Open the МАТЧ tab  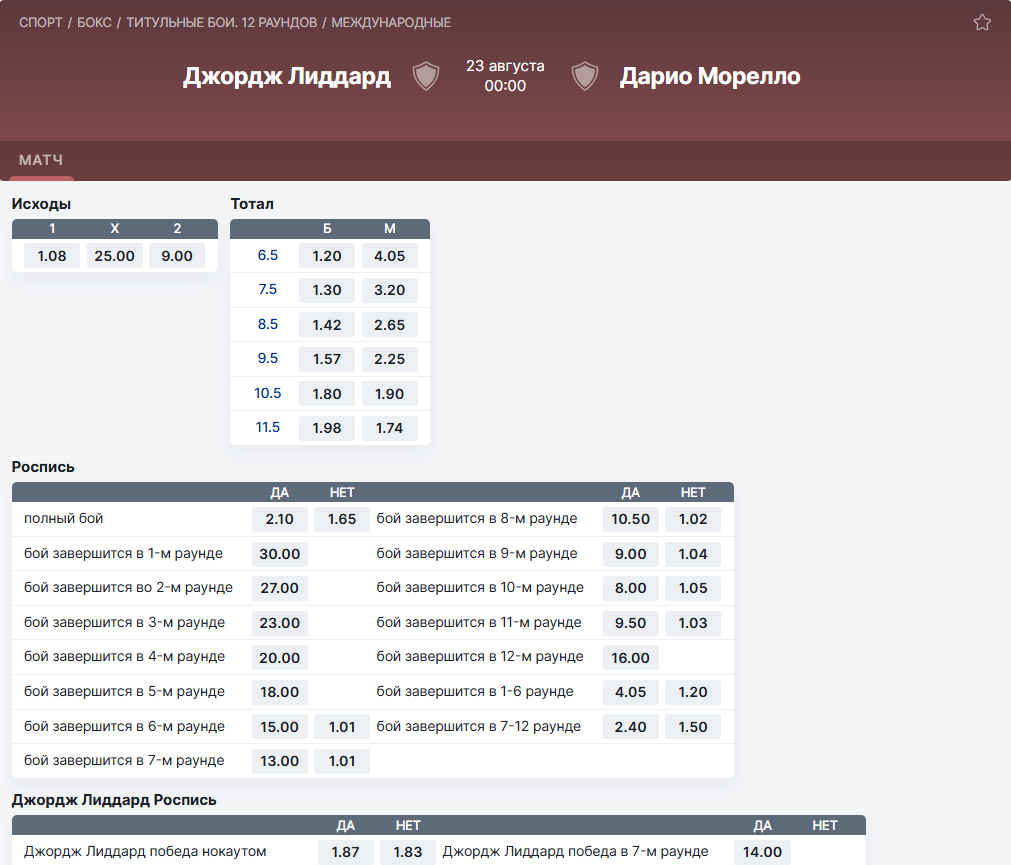tap(41, 160)
